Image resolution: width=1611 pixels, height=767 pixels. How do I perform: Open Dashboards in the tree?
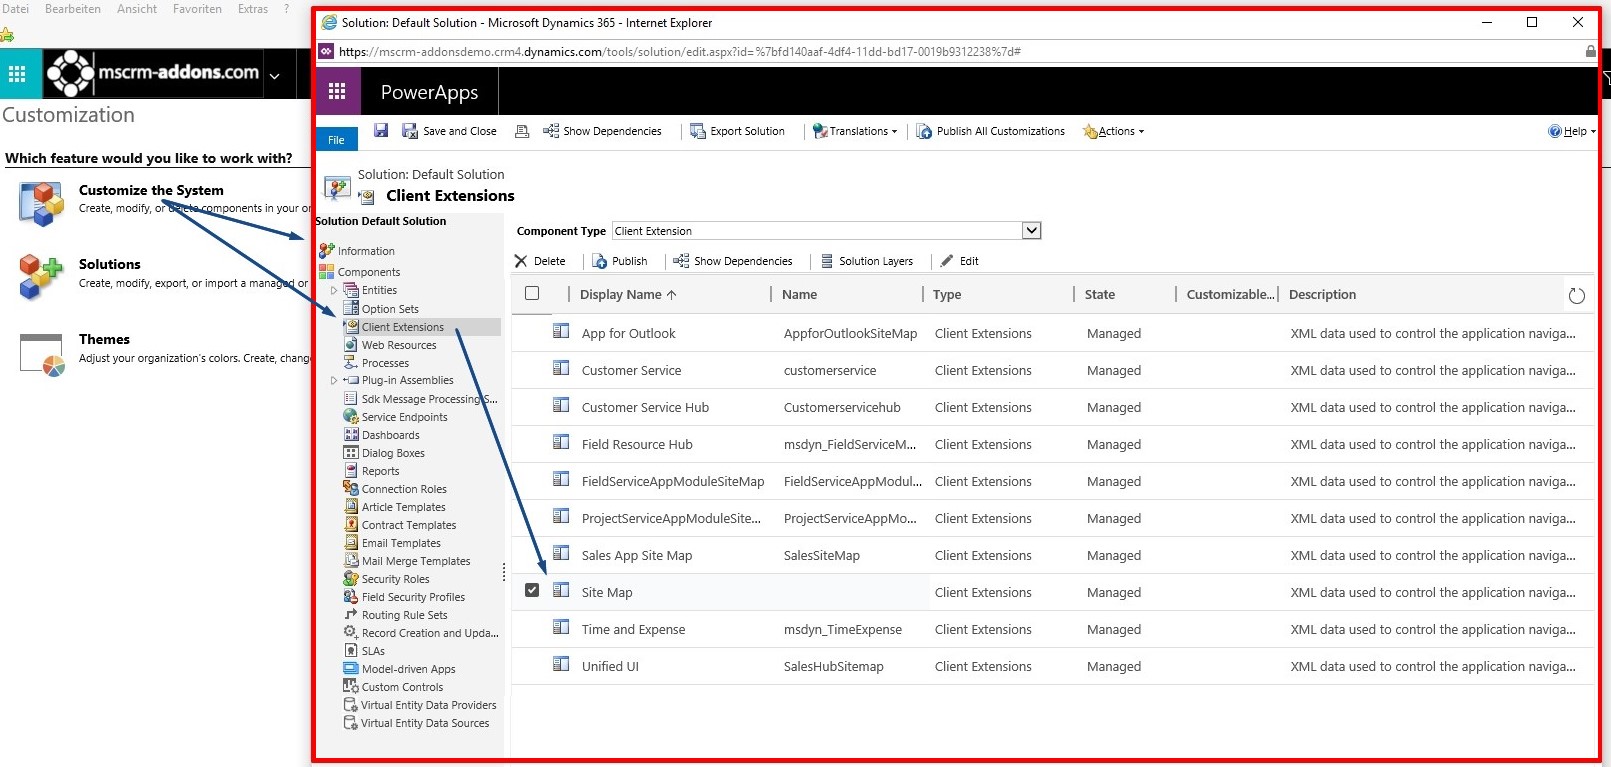(390, 435)
